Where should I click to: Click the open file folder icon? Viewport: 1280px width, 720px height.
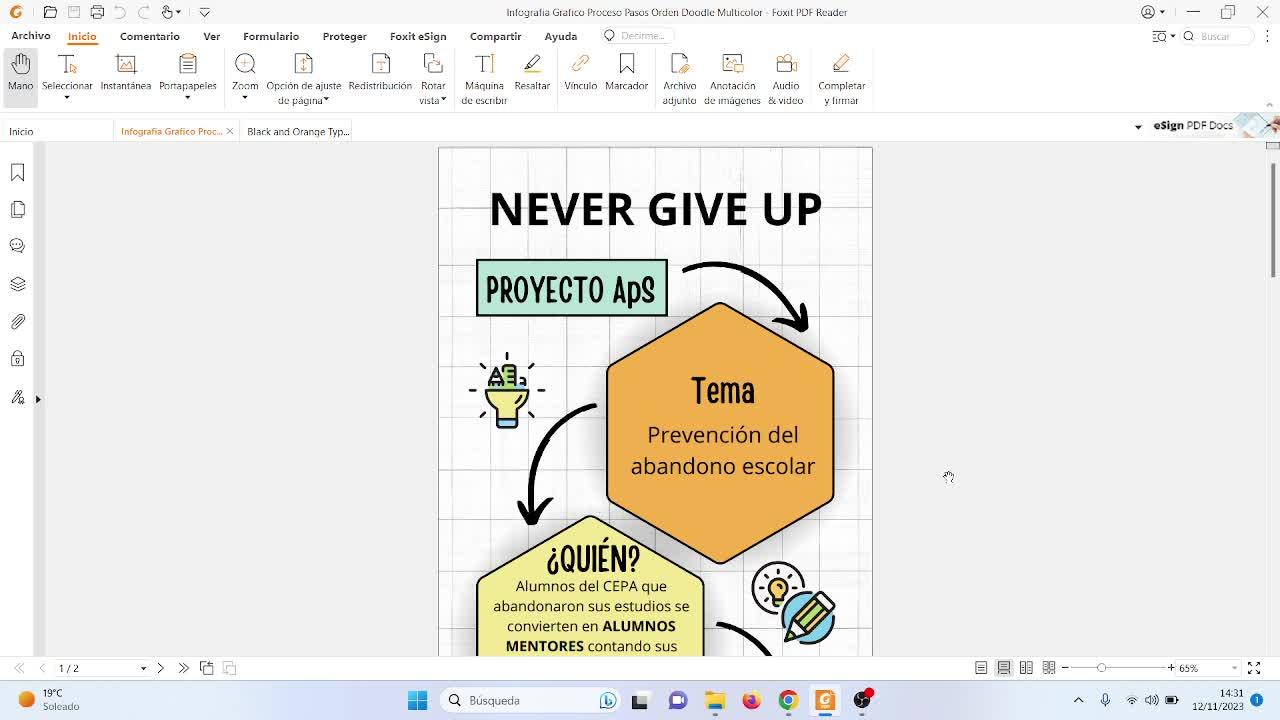coord(50,12)
